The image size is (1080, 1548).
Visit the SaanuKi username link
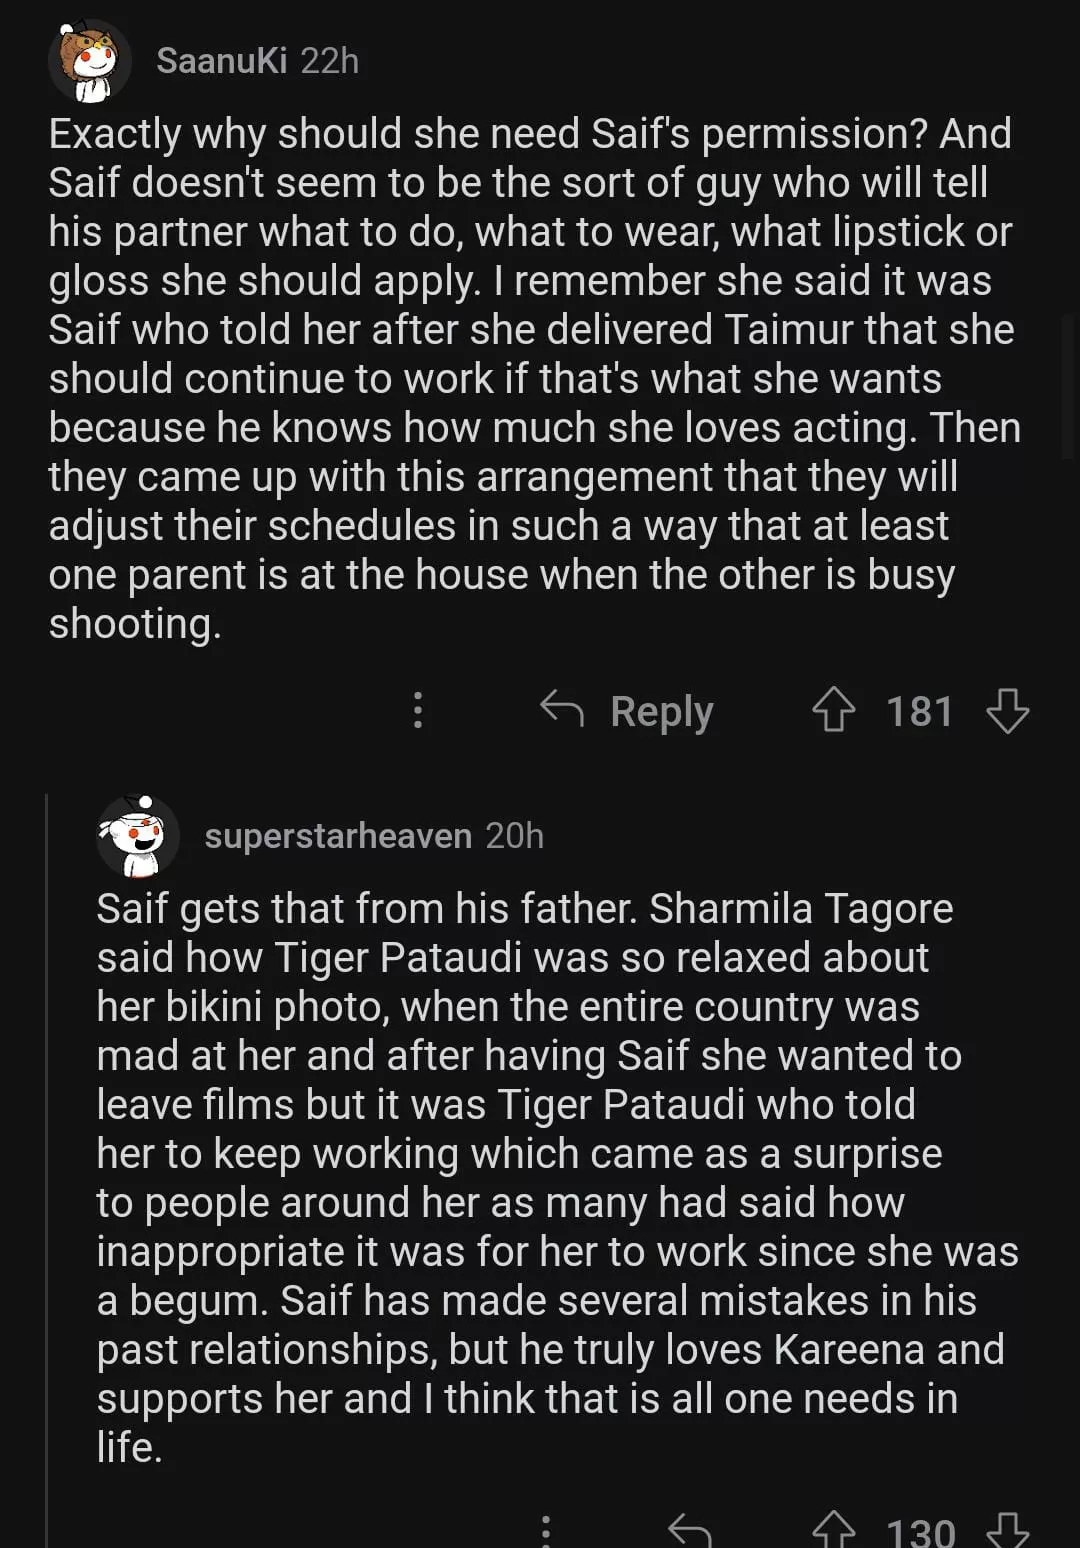222,61
